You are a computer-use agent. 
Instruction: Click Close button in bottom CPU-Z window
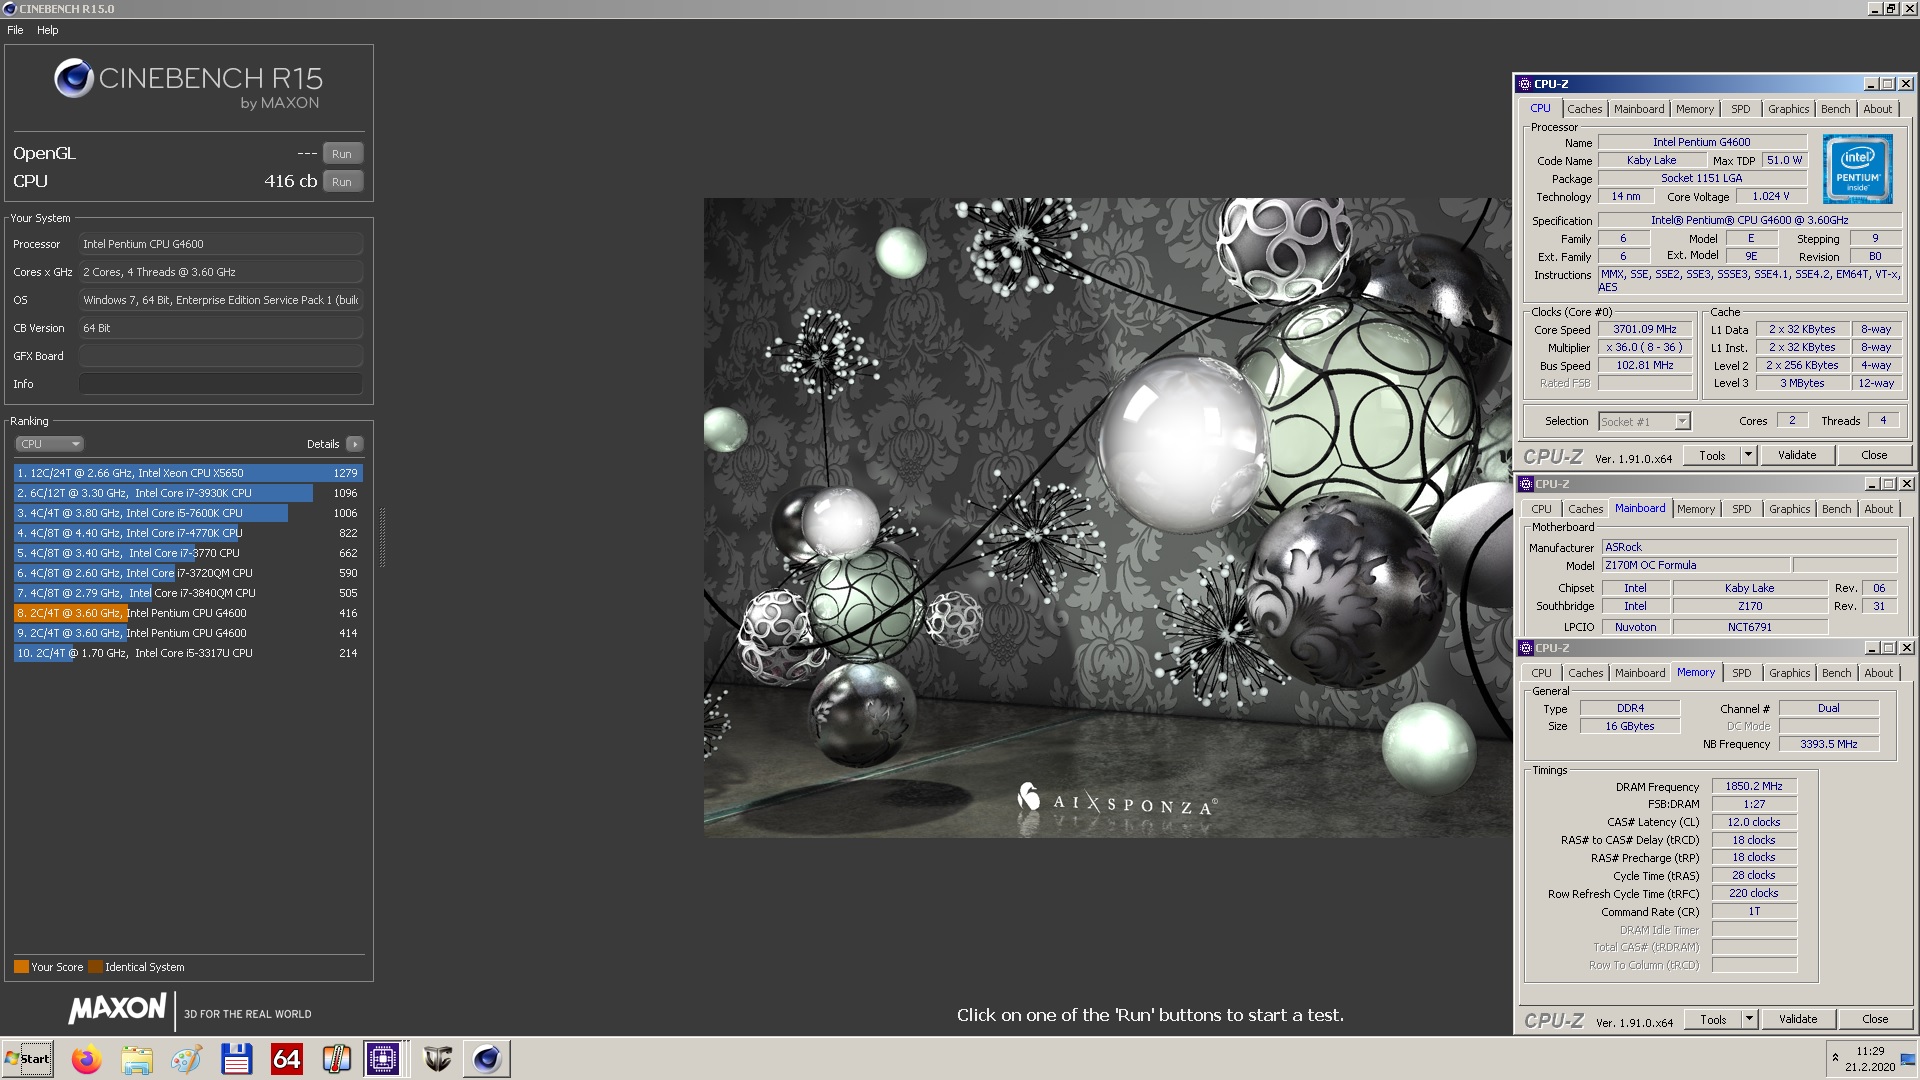(1875, 1020)
